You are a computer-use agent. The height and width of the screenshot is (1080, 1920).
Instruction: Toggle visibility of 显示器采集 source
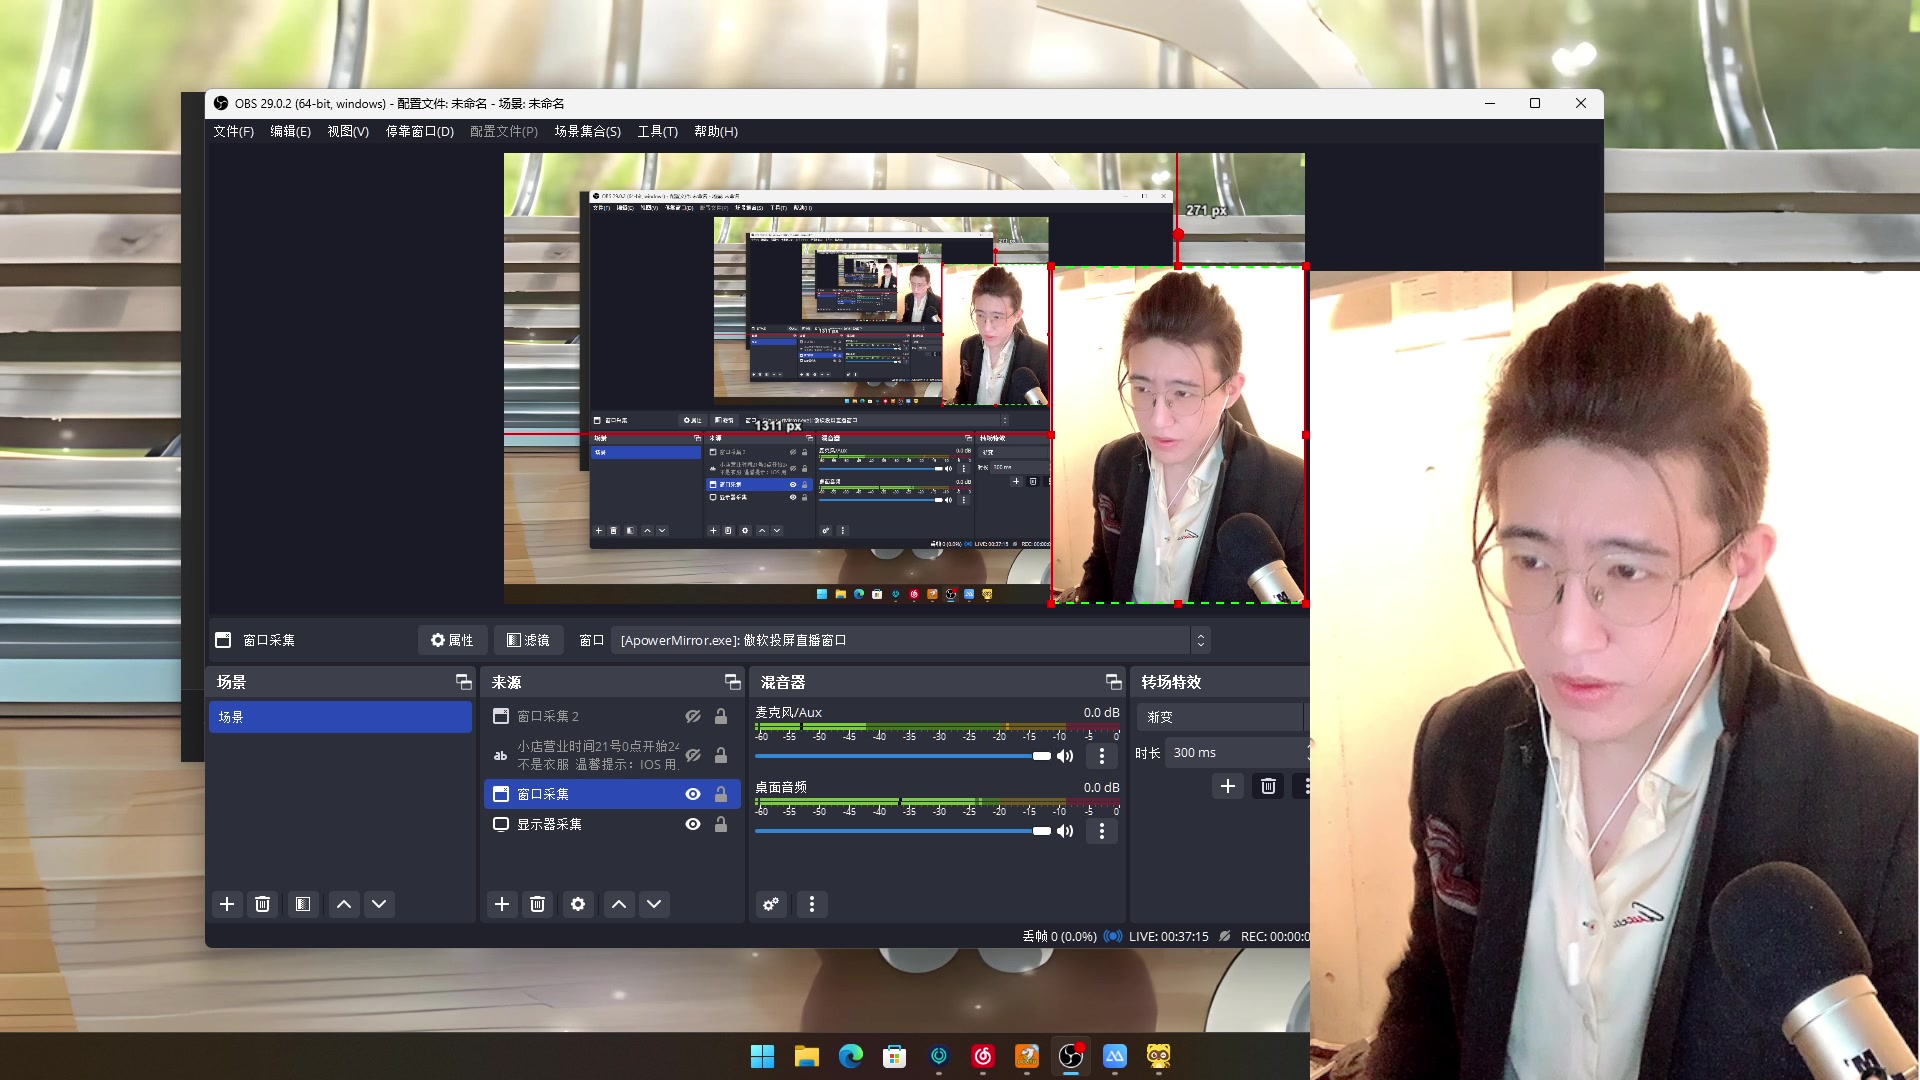693,824
